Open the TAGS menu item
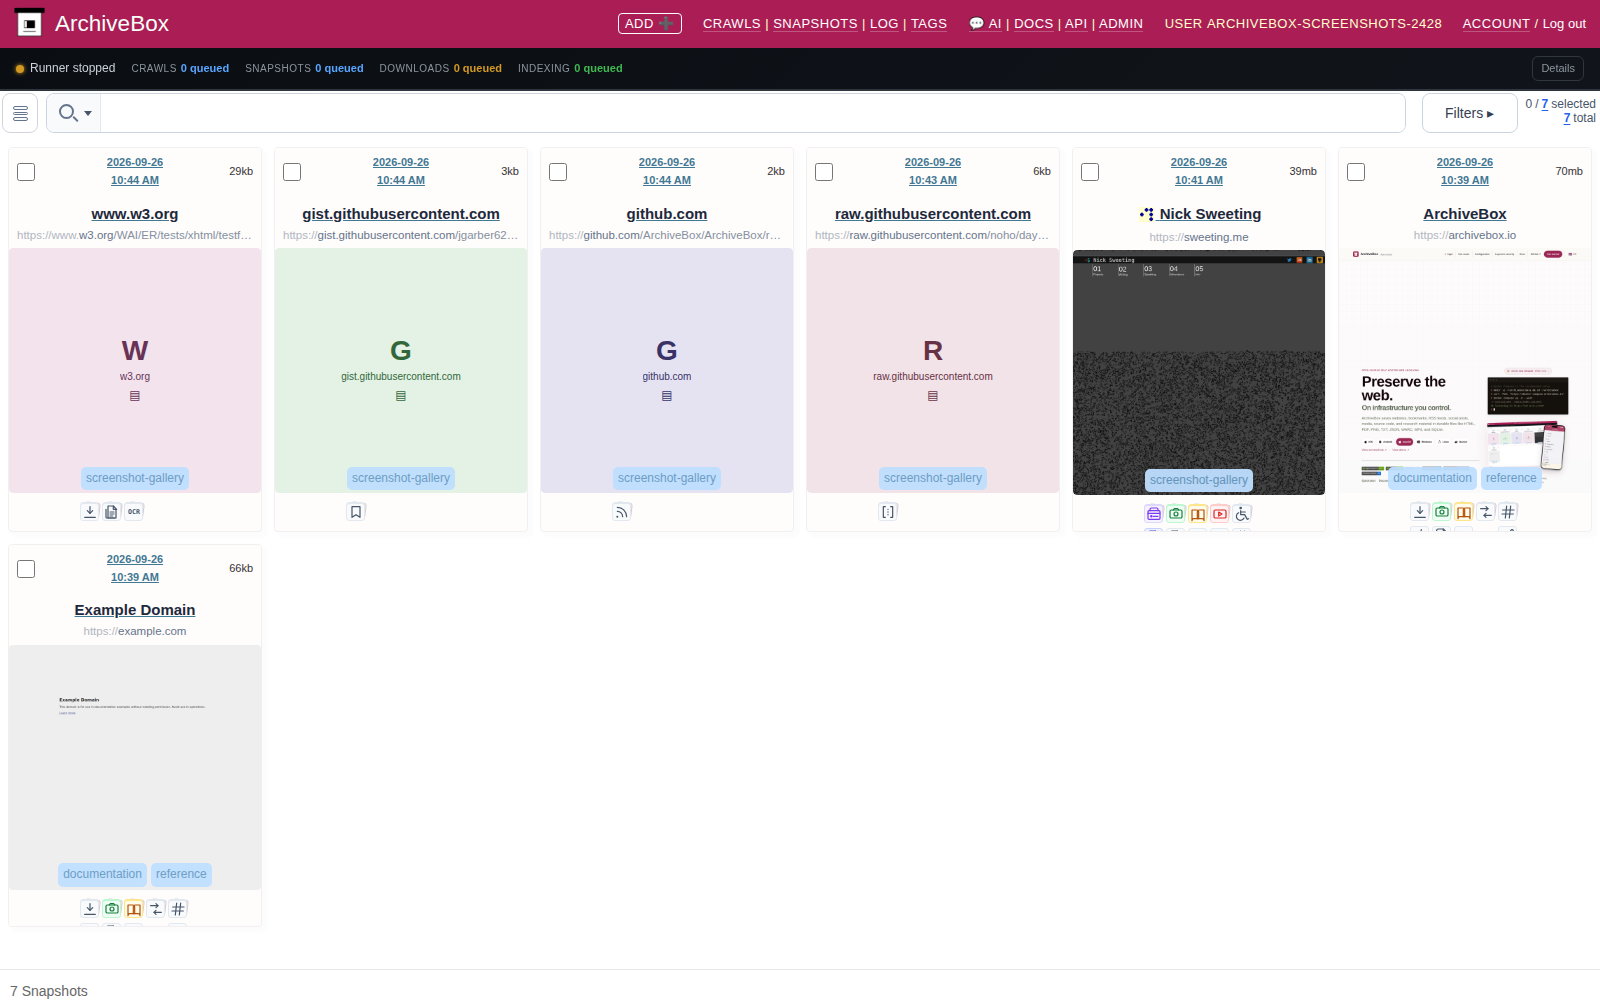This screenshot has height=1000, width=1600. tap(928, 23)
